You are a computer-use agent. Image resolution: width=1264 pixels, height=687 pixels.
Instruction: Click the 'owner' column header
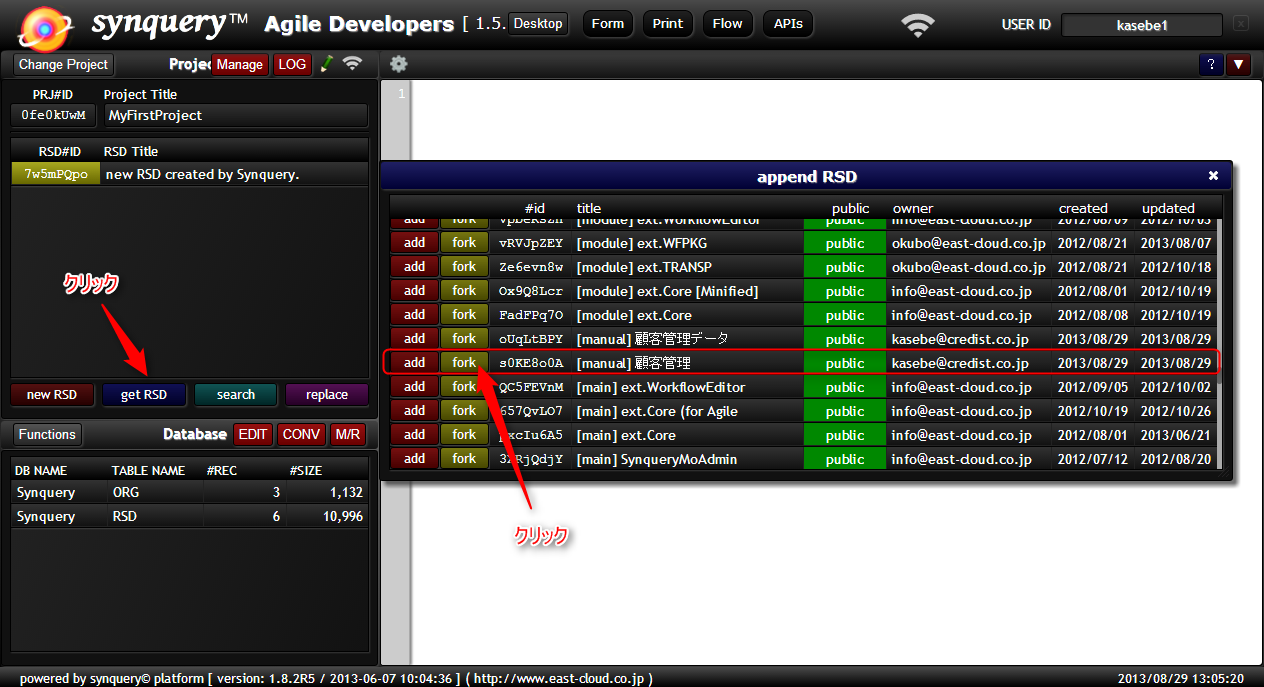[913, 209]
